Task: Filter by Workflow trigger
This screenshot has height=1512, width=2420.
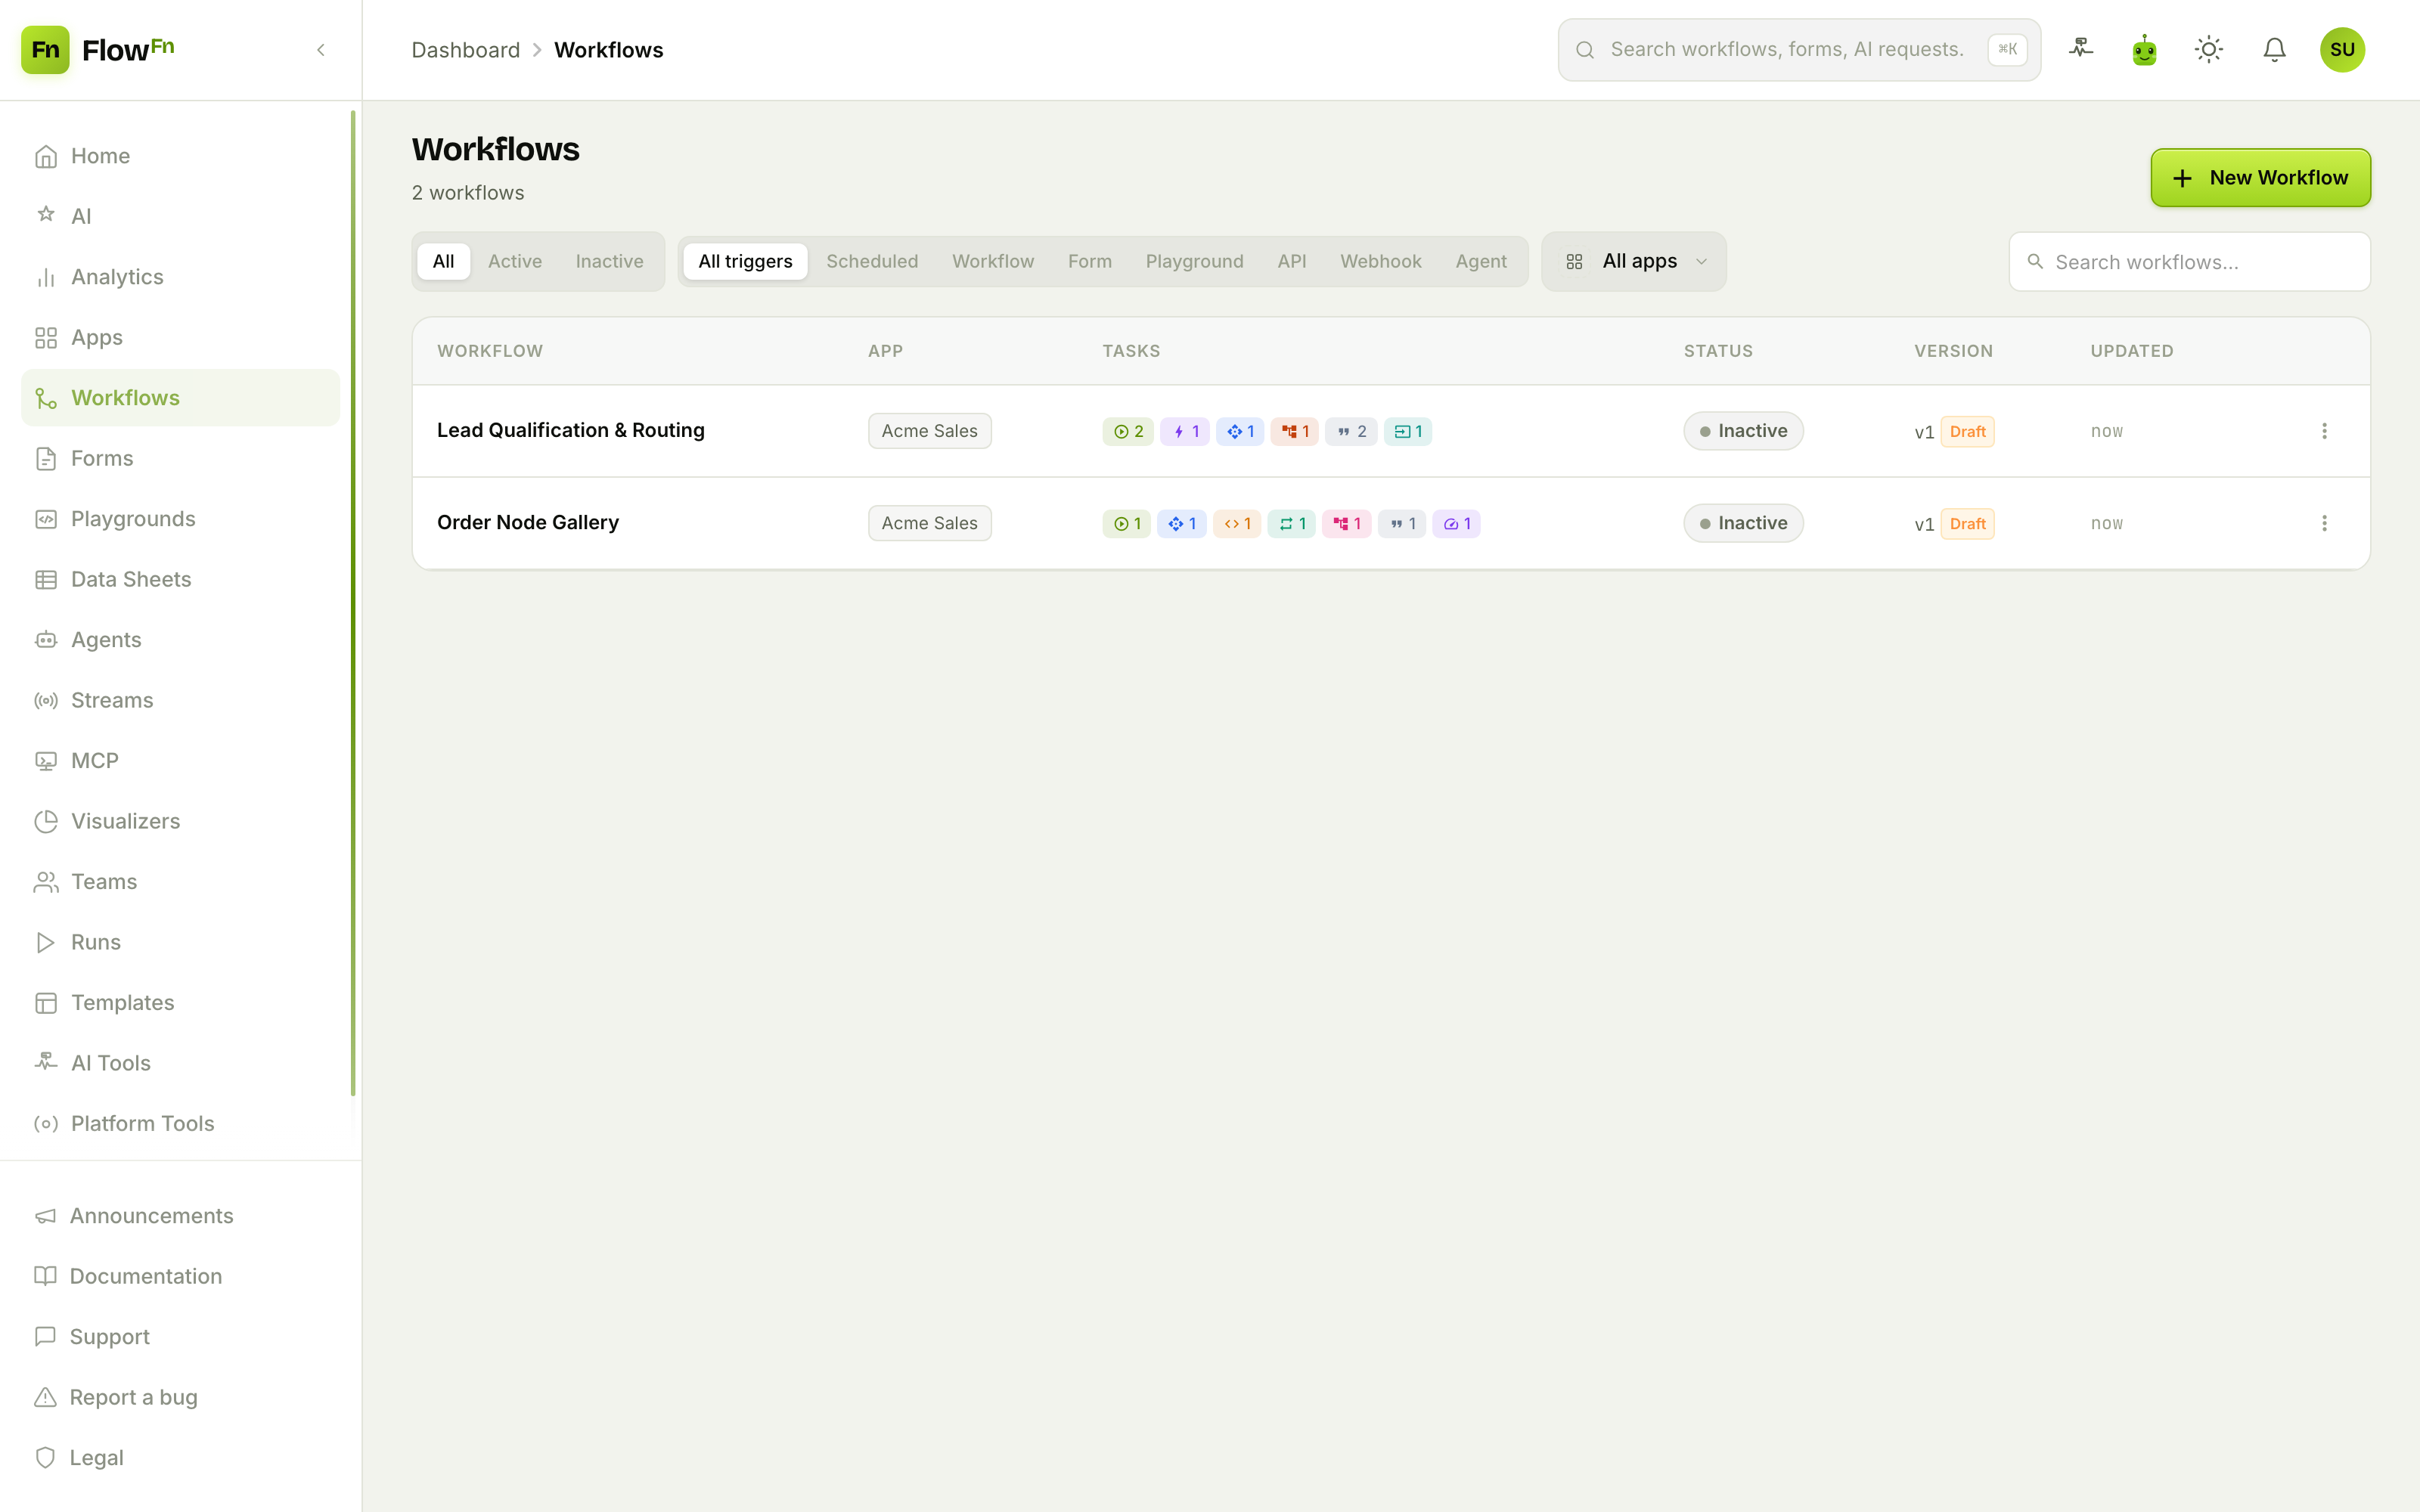Action: (x=993, y=261)
